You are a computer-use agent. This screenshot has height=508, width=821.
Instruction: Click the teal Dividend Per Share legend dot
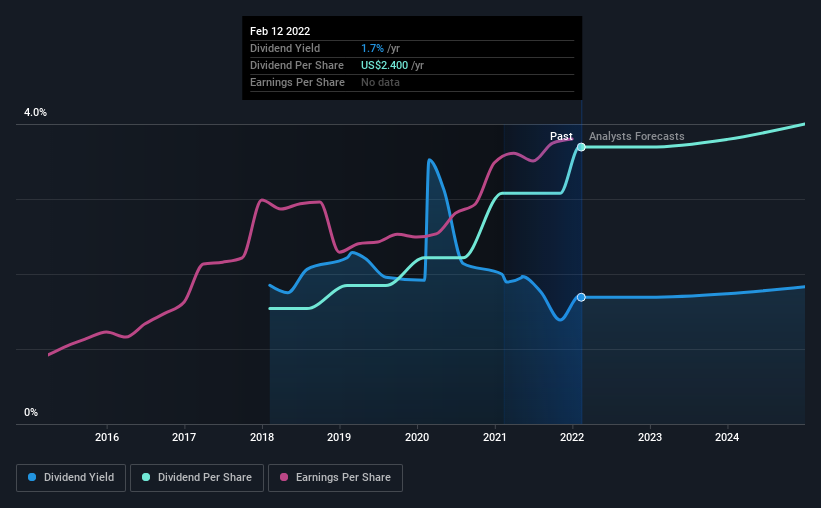(x=146, y=478)
